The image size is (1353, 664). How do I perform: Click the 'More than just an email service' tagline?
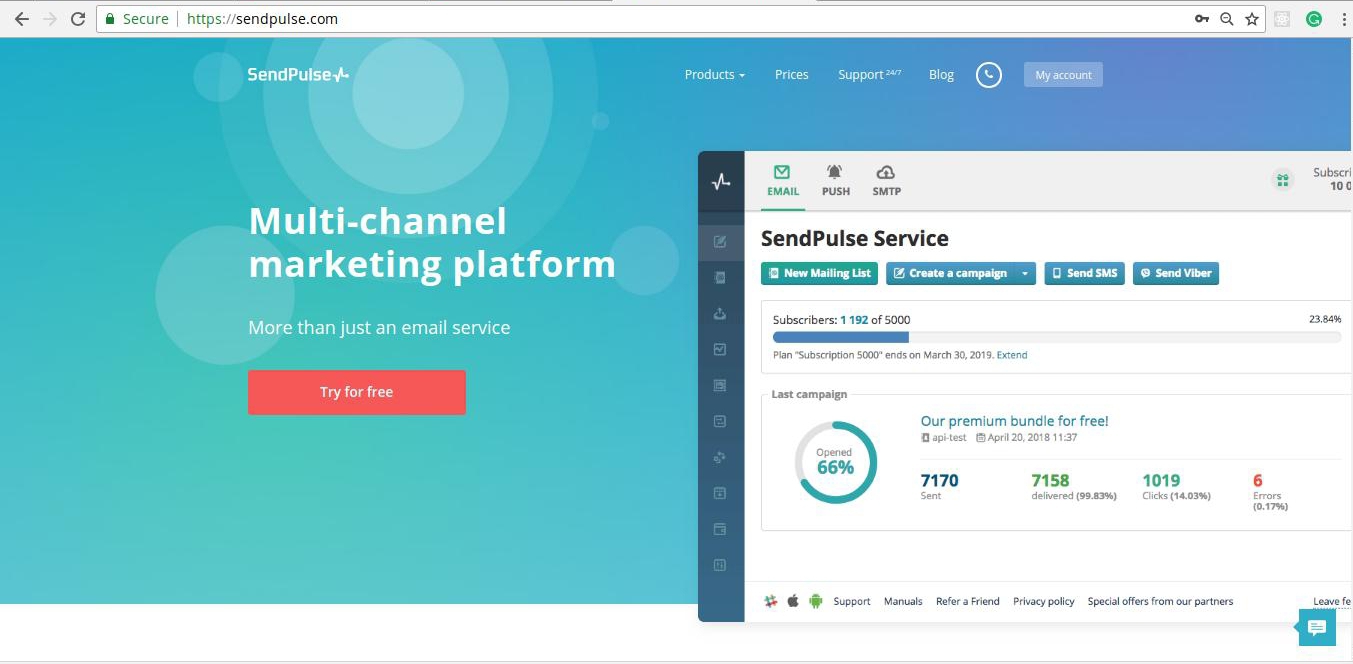point(379,327)
